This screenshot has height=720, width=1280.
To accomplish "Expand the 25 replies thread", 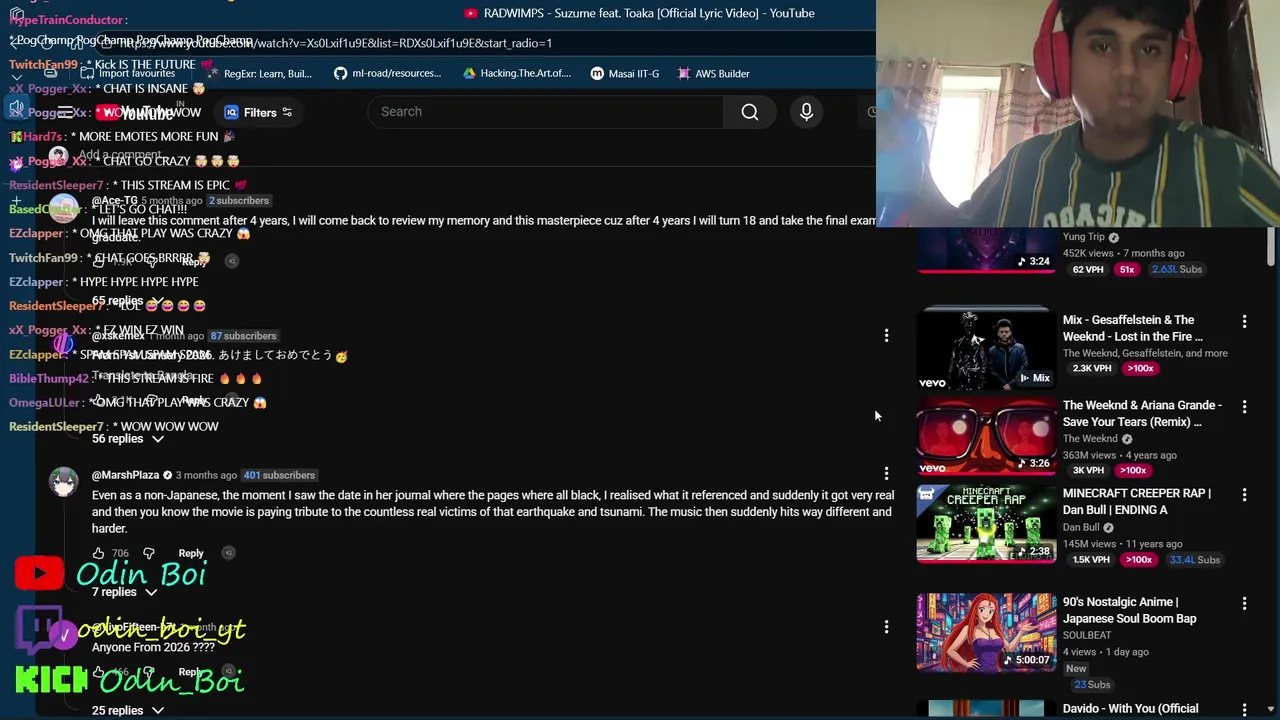I will pos(127,710).
